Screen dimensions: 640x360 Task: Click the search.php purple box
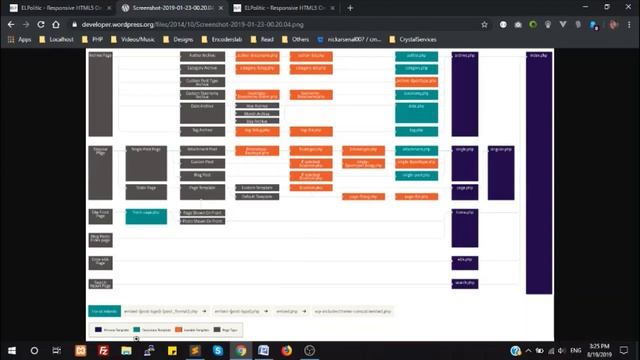point(464,284)
